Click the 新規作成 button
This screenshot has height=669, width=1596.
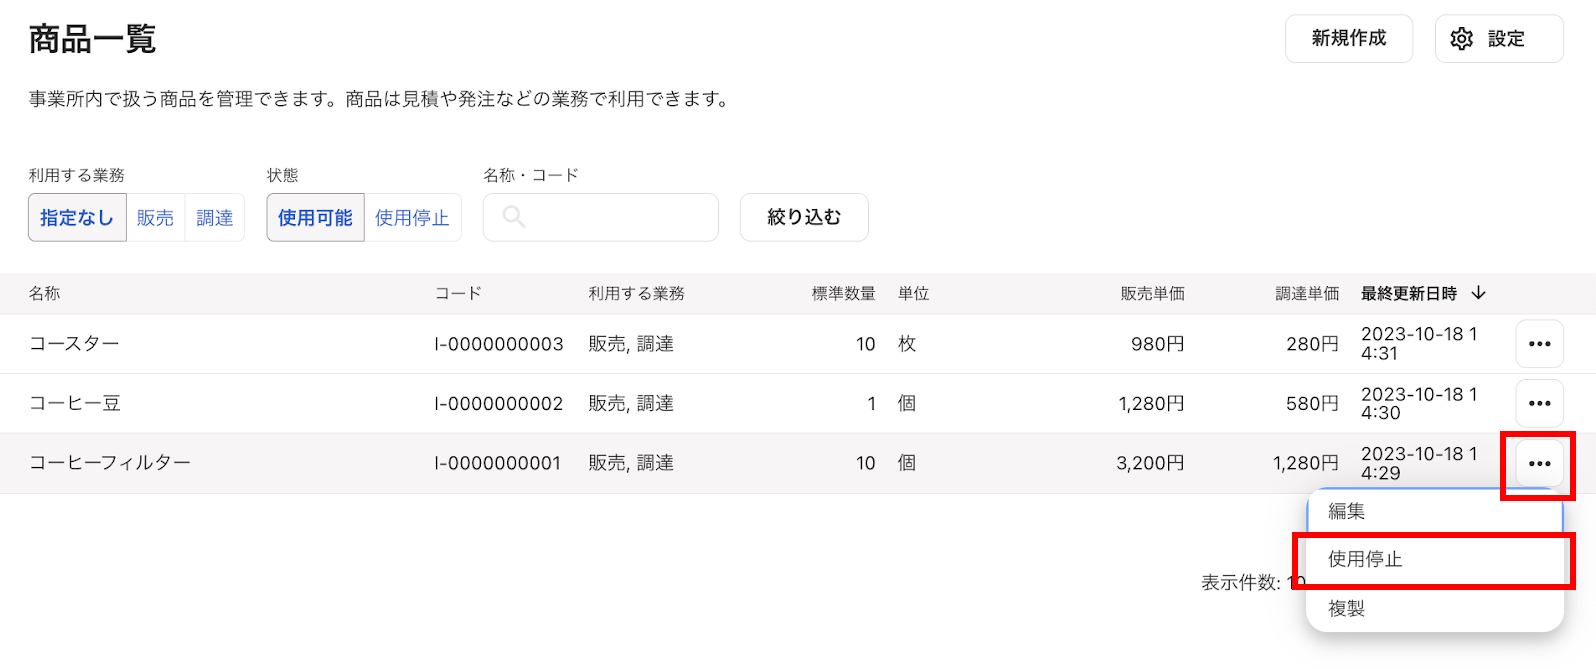tap(1349, 39)
